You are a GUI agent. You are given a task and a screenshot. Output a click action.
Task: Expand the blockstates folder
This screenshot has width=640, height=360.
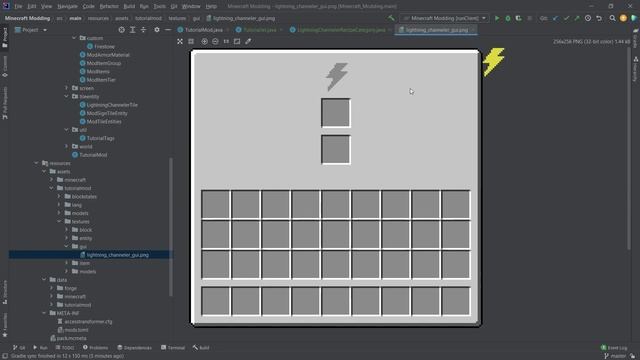pyautogui.click(x=59, y=196)
